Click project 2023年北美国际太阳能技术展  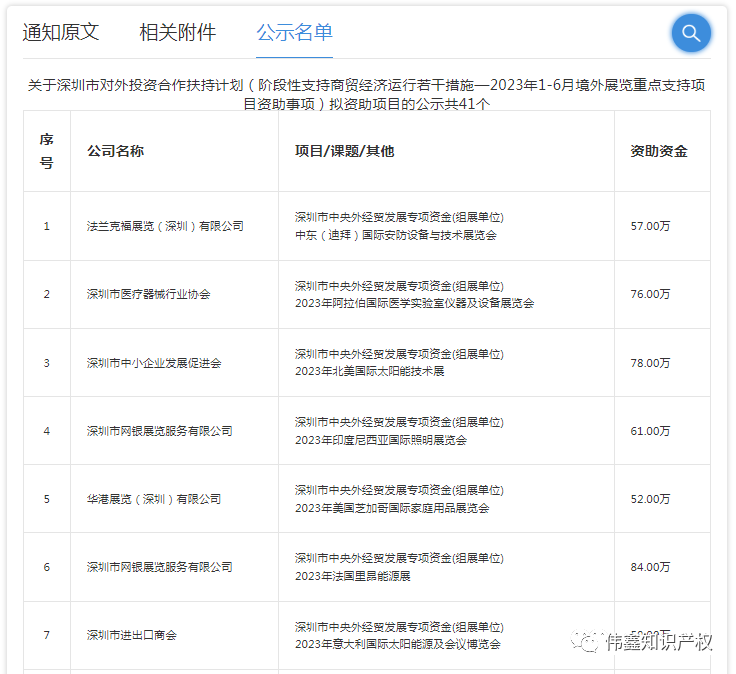tap(369, 371)
